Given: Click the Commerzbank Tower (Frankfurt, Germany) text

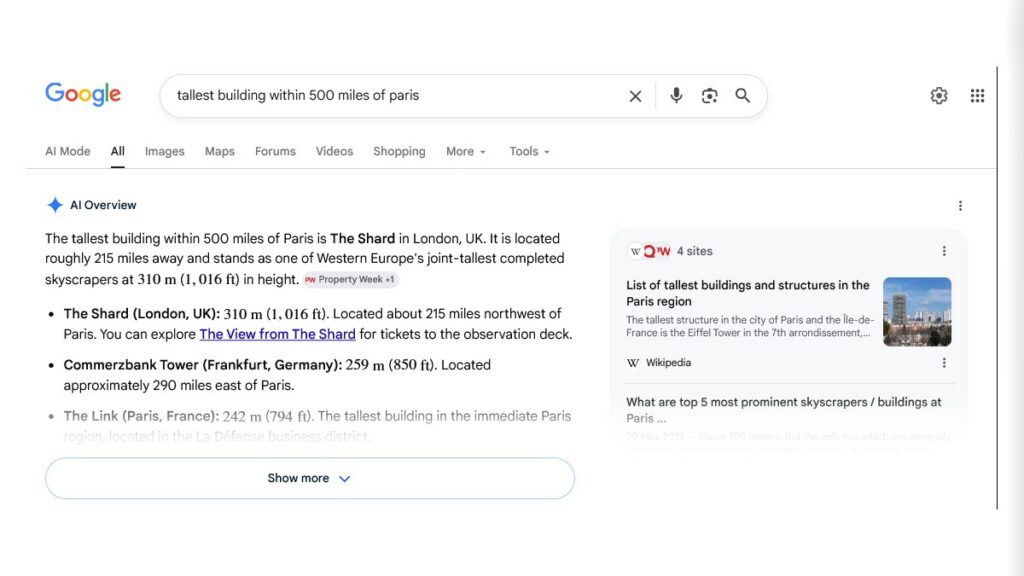Looking at the screenshot, I should [x=202, y=364].
